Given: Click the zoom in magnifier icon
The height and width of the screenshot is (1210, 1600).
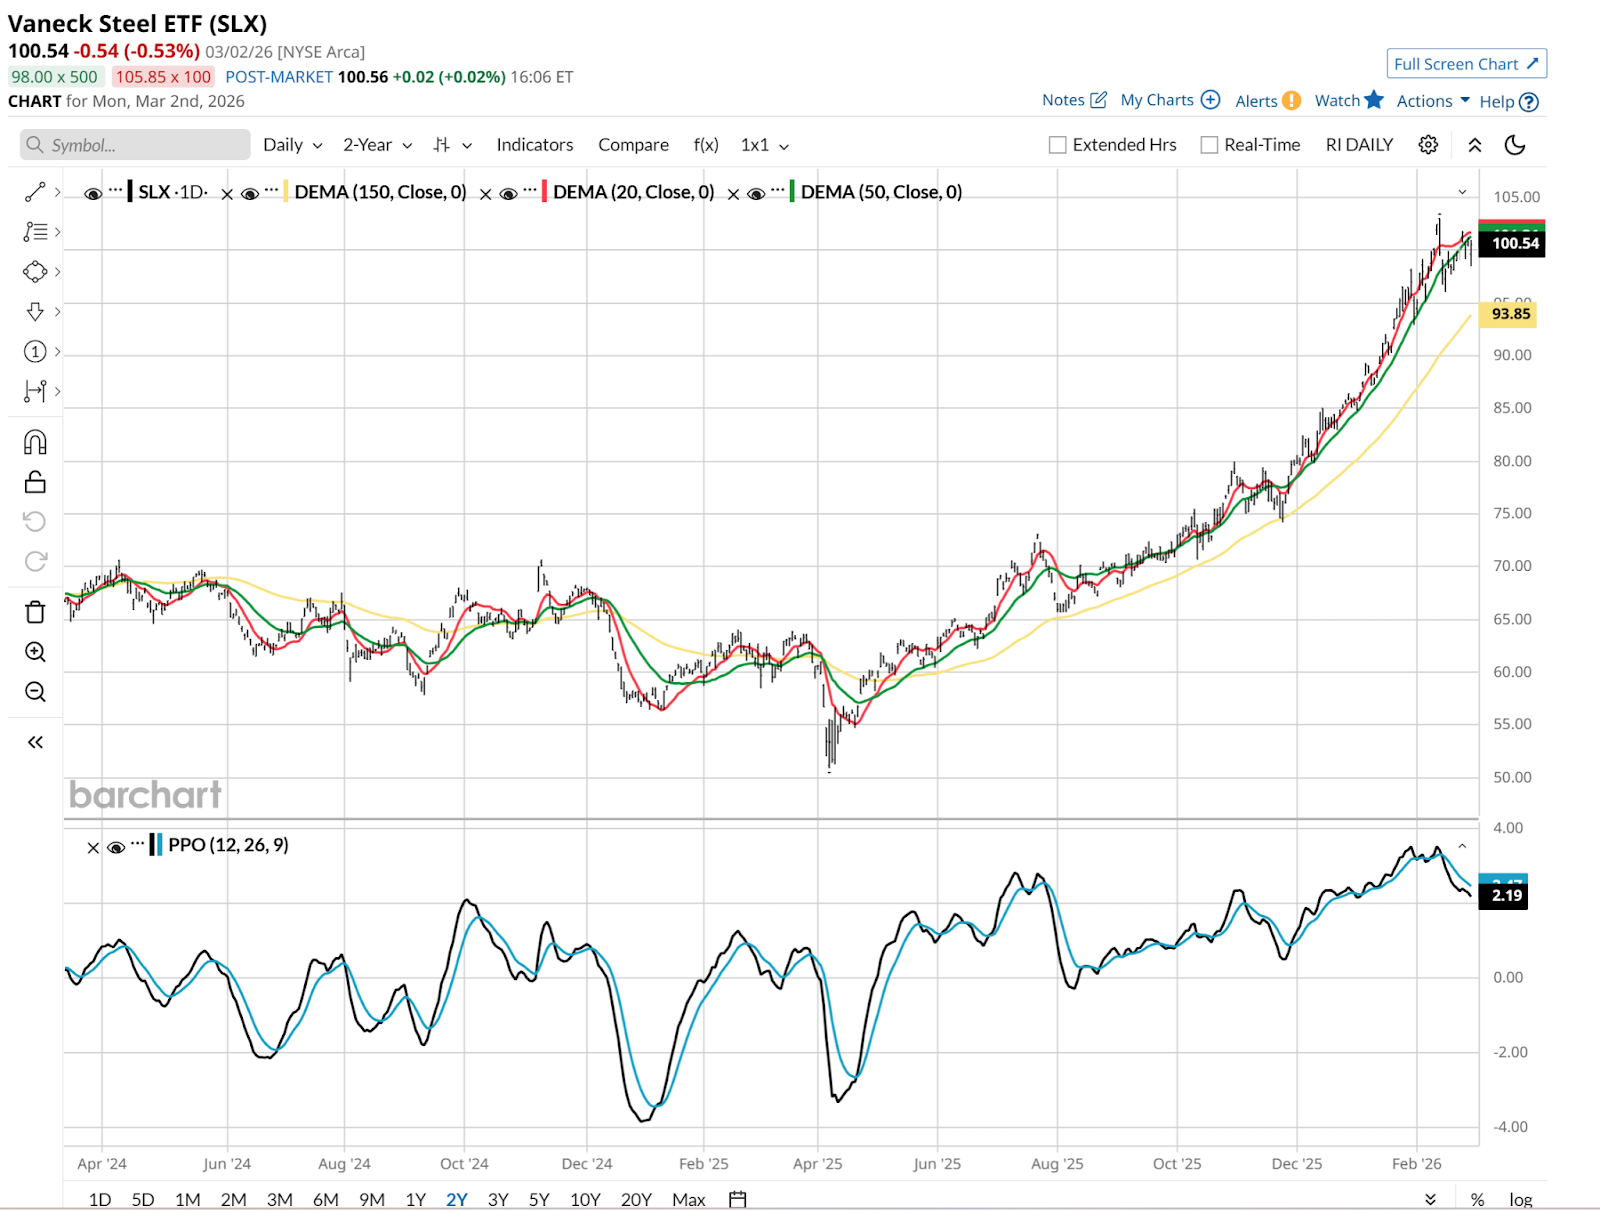Looking at the screenshot, I should (35, 652).
